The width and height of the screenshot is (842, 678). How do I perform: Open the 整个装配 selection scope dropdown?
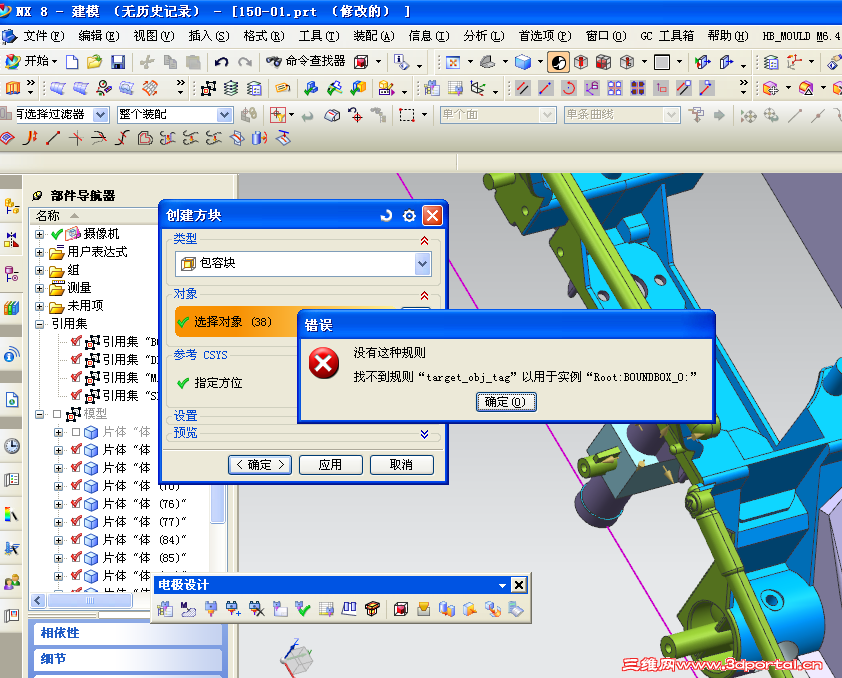point(224,114)
